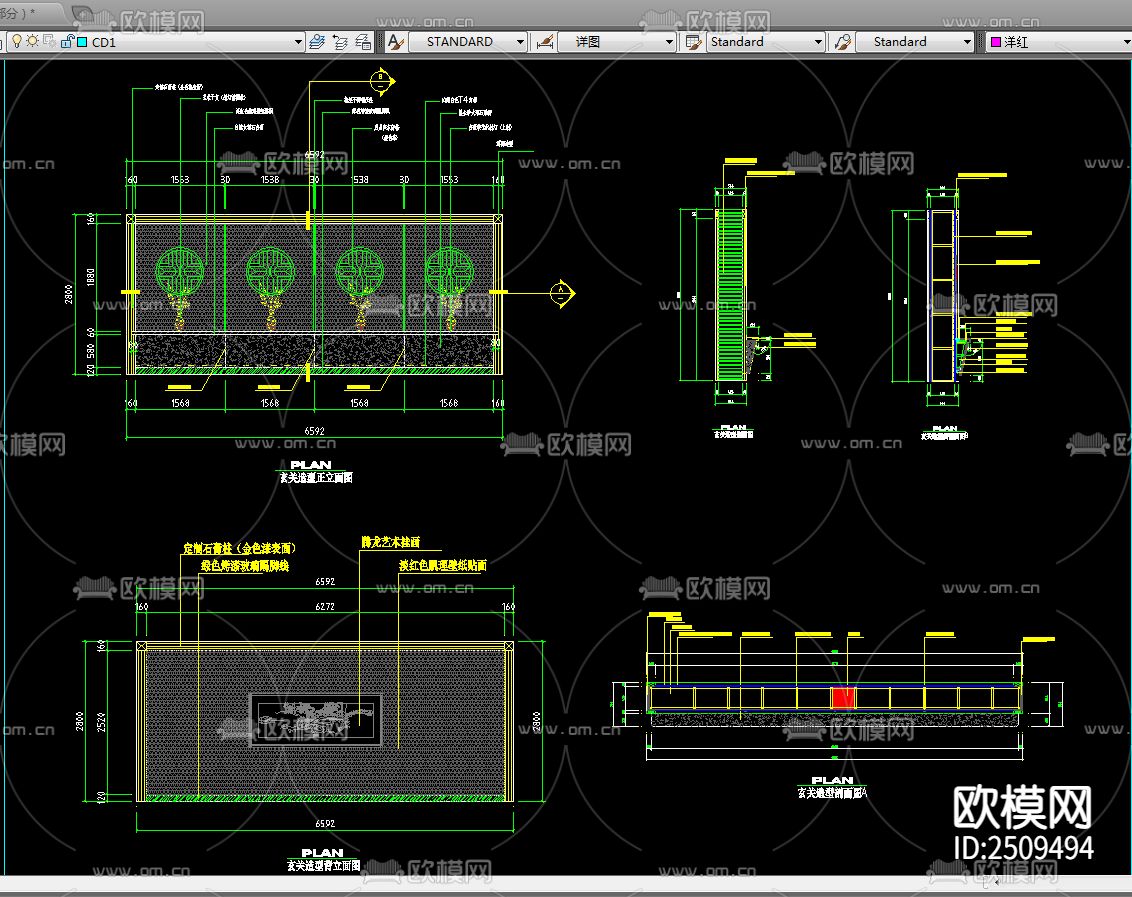Click the Layer Previous icon
1132x897 pixels.
point(340,42)
